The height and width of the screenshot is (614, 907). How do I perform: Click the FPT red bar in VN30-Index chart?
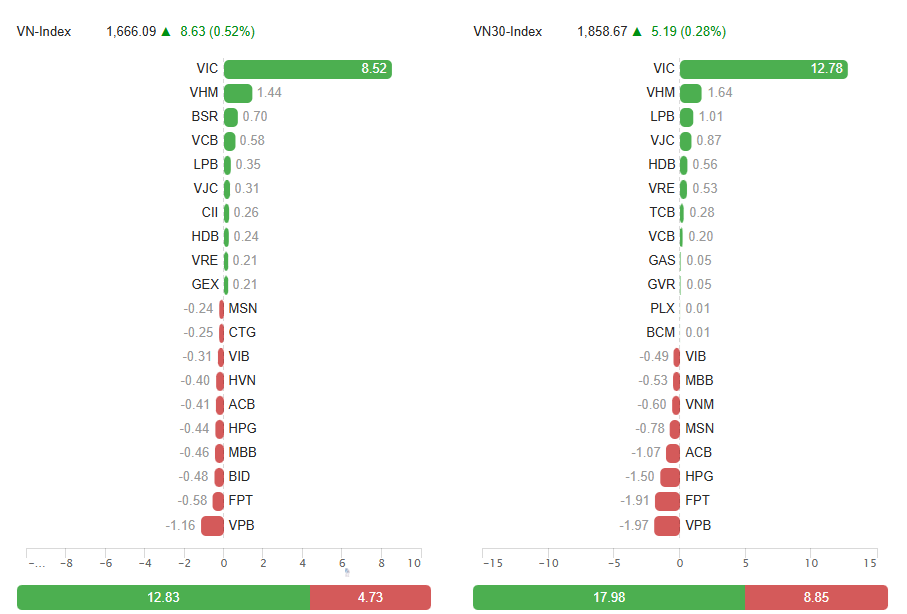(x=668, y=501)
